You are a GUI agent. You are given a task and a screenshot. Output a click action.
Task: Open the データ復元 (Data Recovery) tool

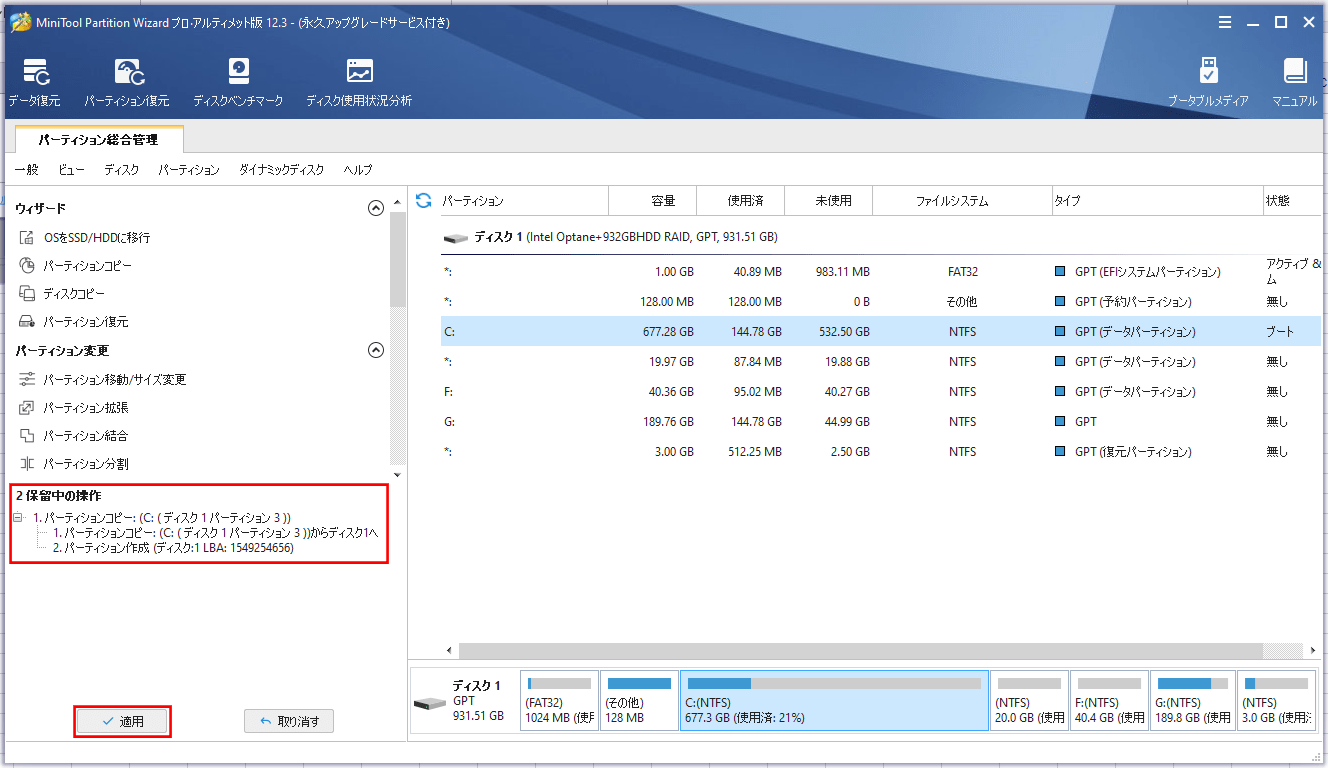(x=35, y=82)
